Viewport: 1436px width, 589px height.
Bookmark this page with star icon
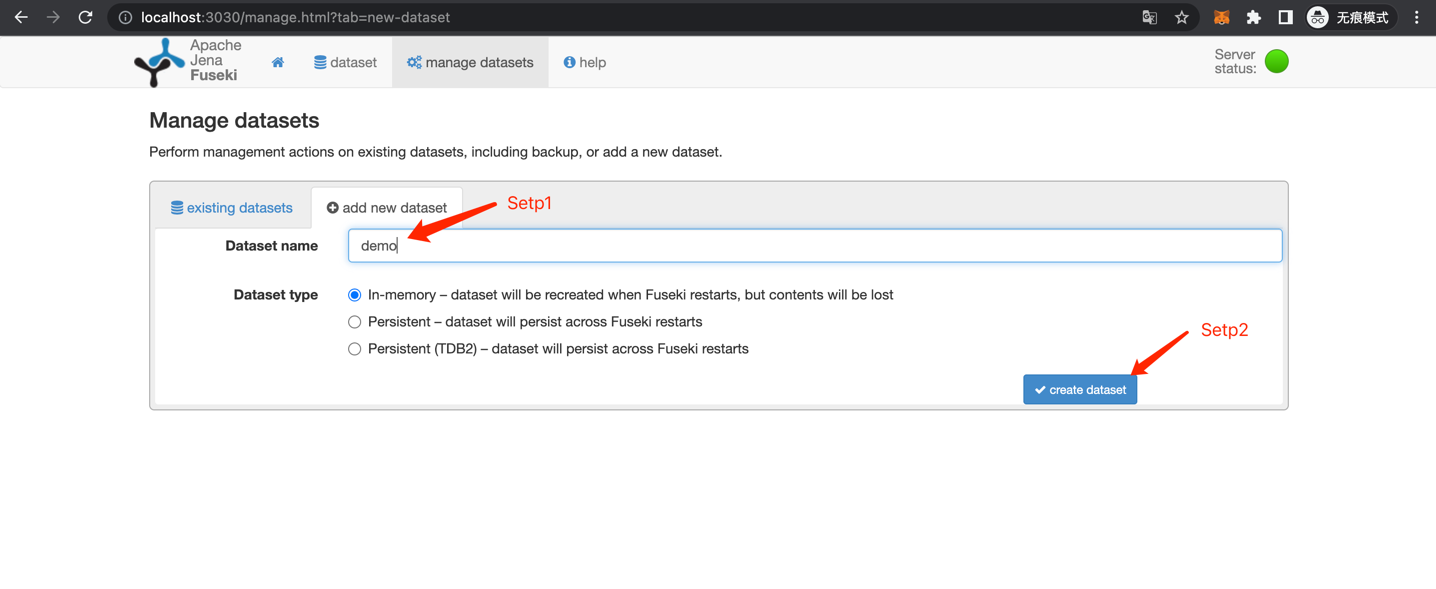coord(1182,17)
